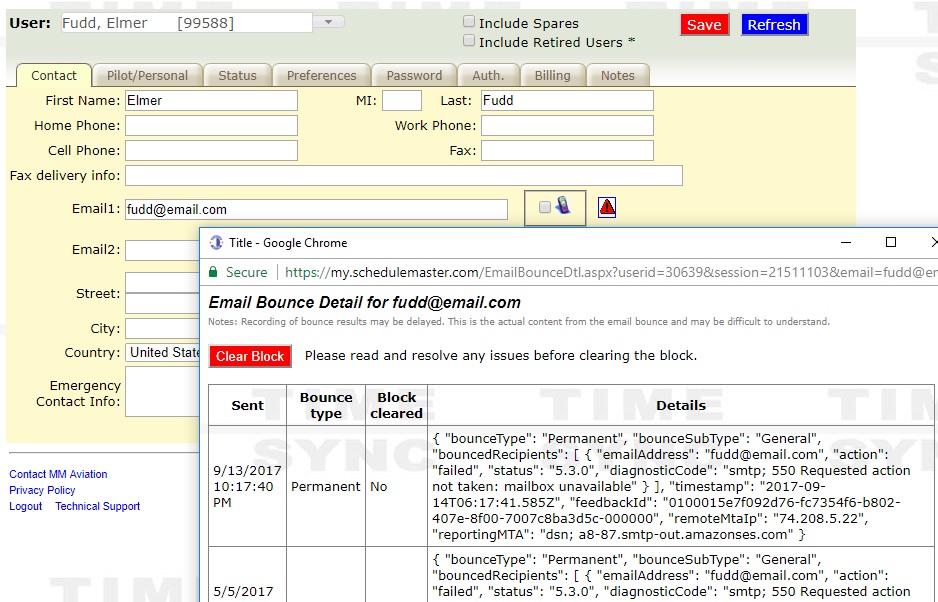Click the Fax delivery info field
This screenshot has height=602, width=938.
point(404,175)
